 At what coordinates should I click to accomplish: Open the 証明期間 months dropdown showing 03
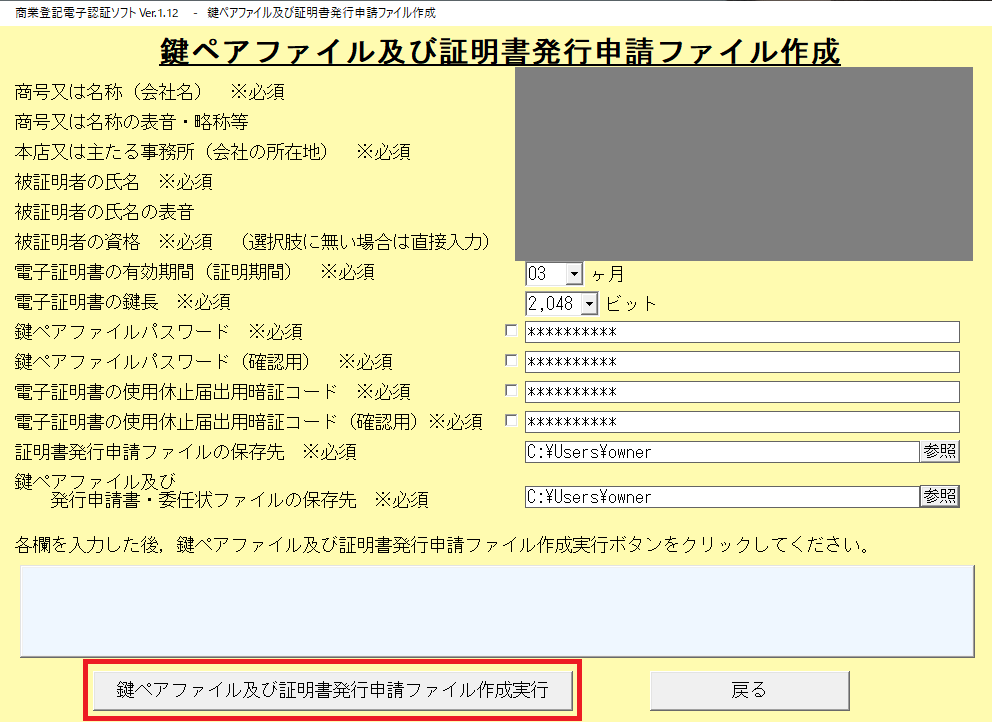[573, 273]
